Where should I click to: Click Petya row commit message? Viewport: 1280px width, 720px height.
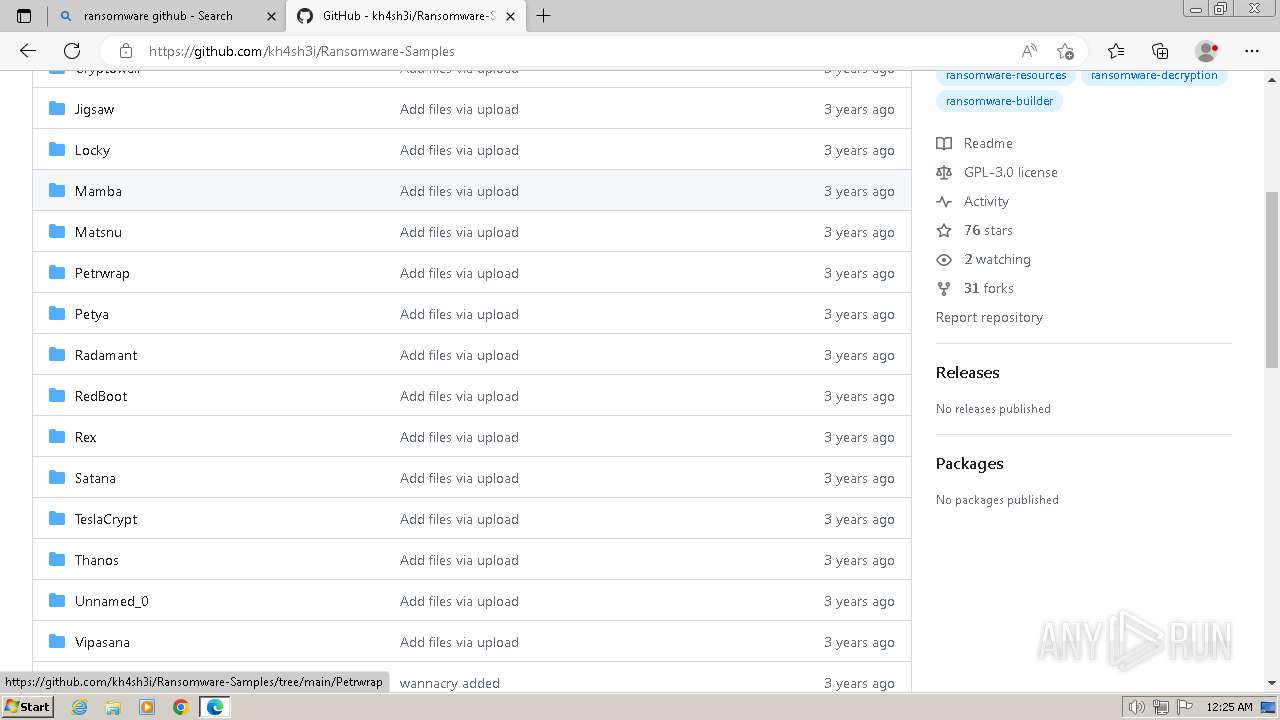459,314
